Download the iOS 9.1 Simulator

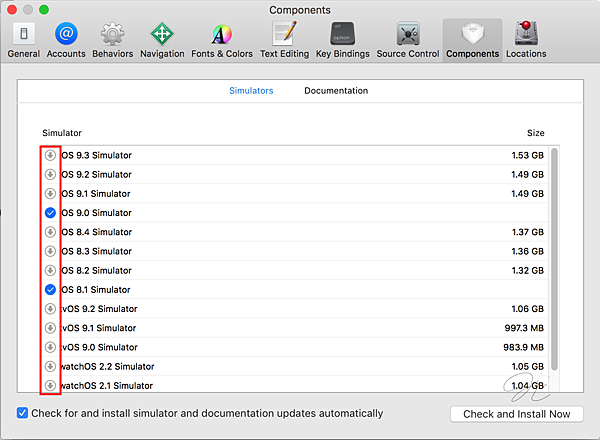point(50,193)
